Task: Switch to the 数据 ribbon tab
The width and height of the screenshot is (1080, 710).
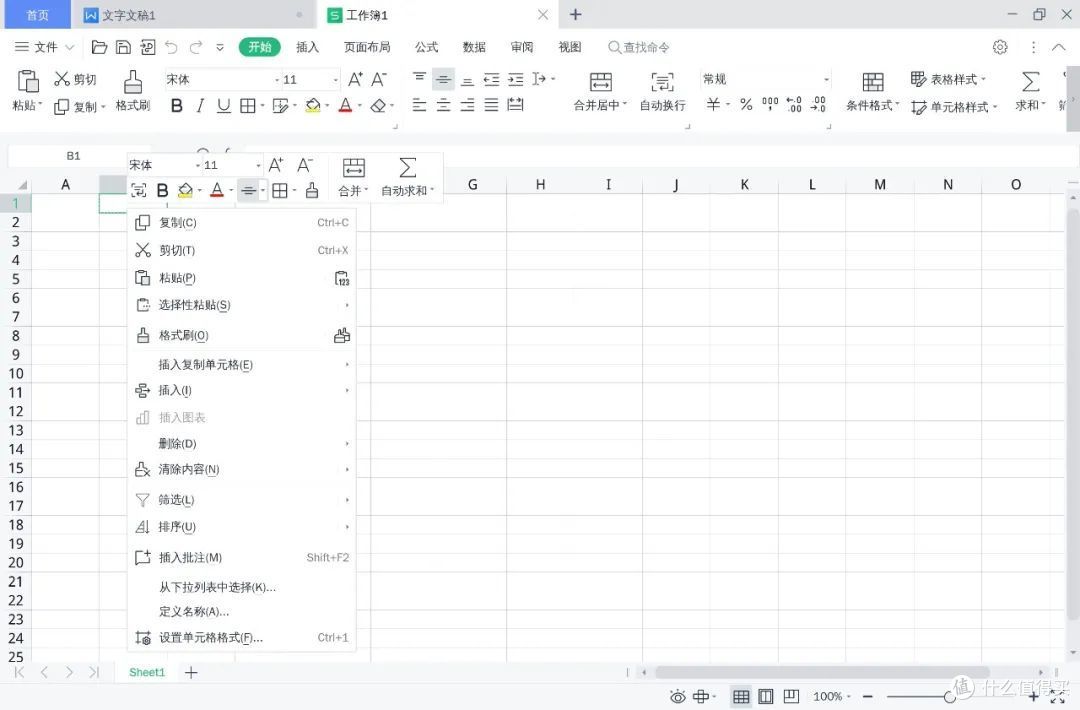Action: pos(474,47)
